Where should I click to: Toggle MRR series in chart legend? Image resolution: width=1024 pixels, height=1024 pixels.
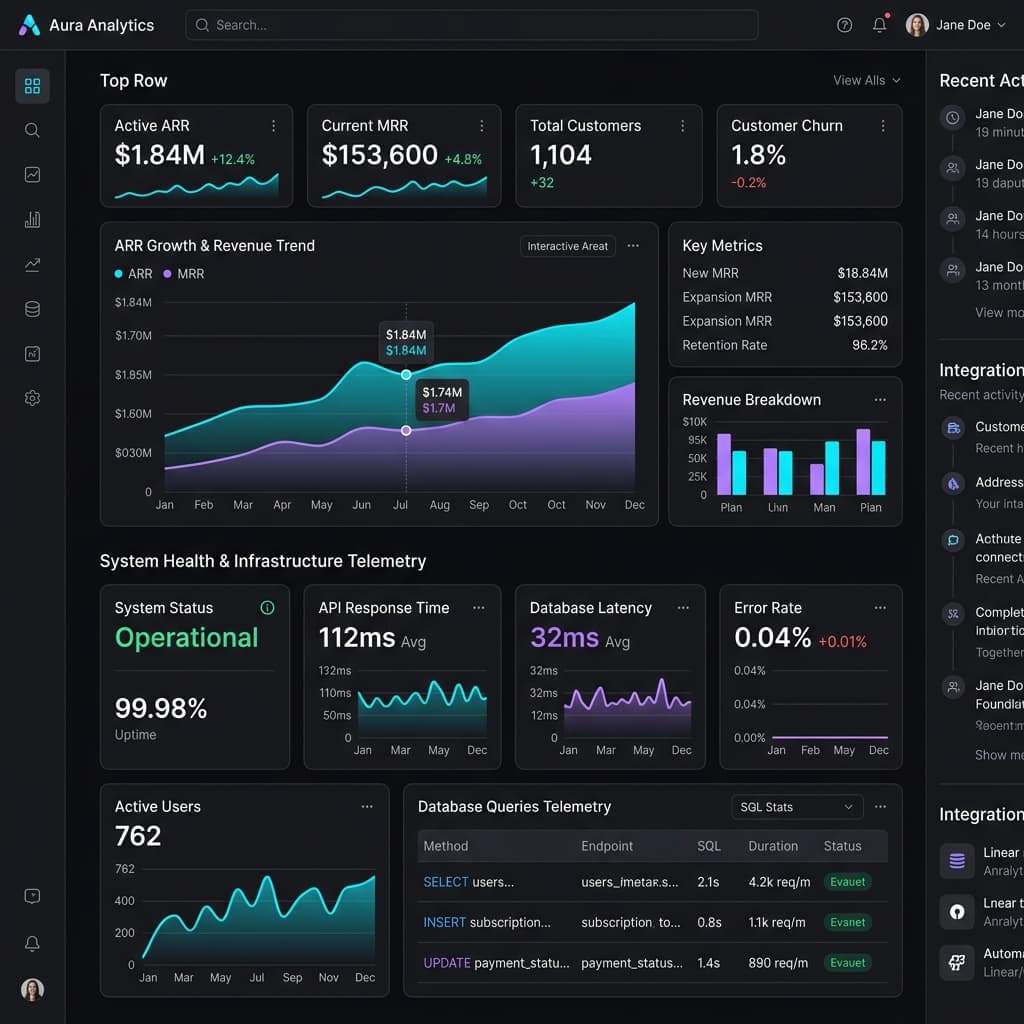[184, 274]
